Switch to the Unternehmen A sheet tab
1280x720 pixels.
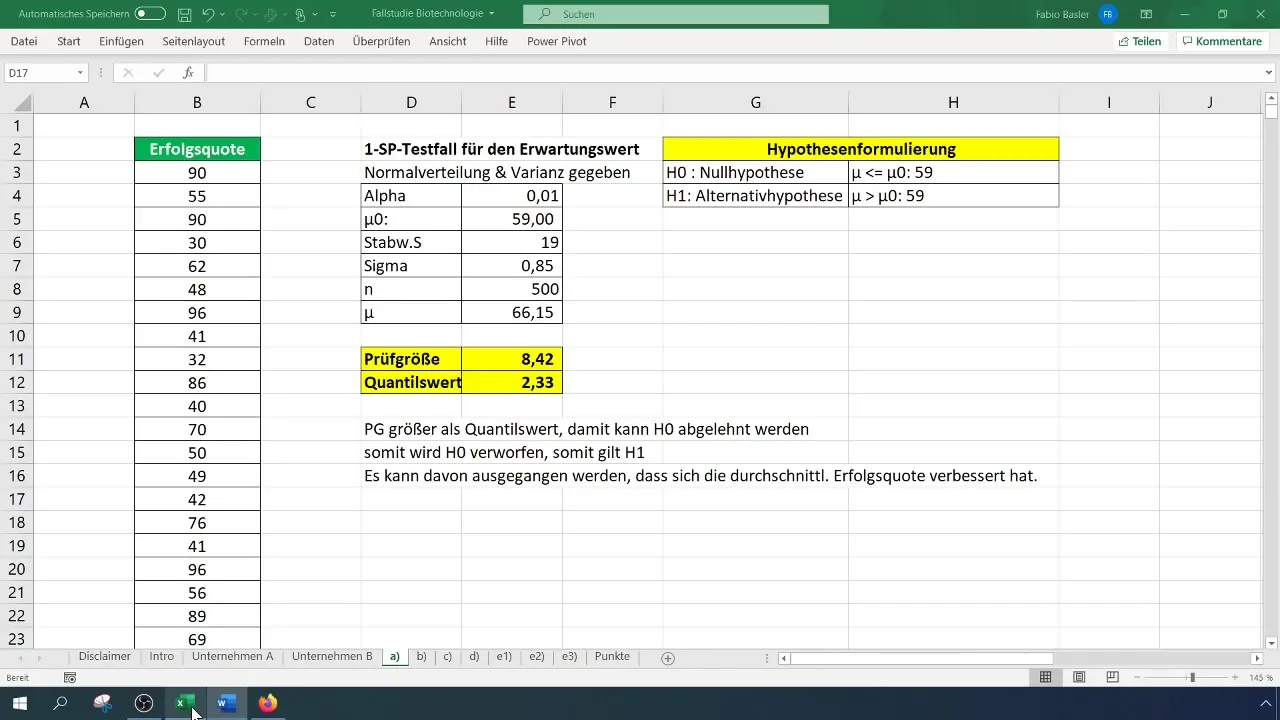(x=232, y=657)
